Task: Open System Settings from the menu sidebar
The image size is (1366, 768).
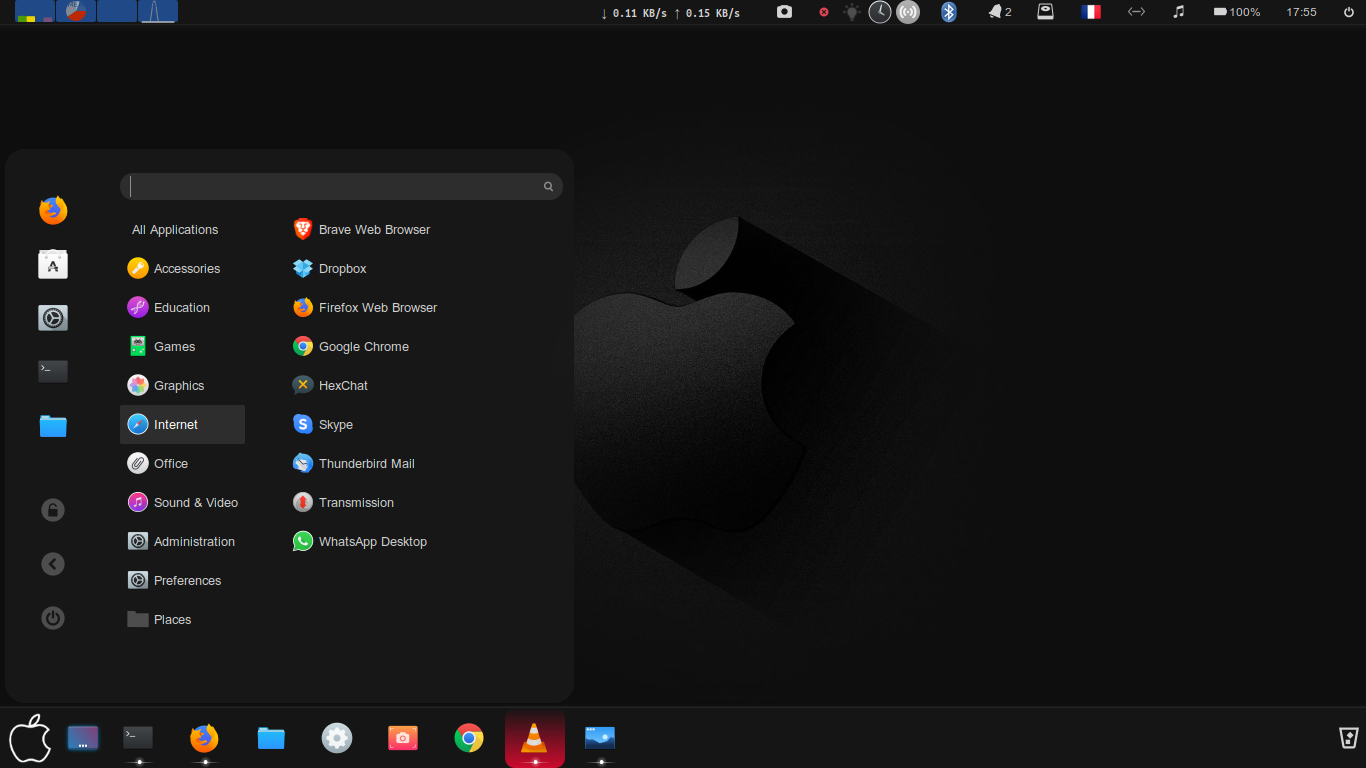Action: (x=53, y=318)
